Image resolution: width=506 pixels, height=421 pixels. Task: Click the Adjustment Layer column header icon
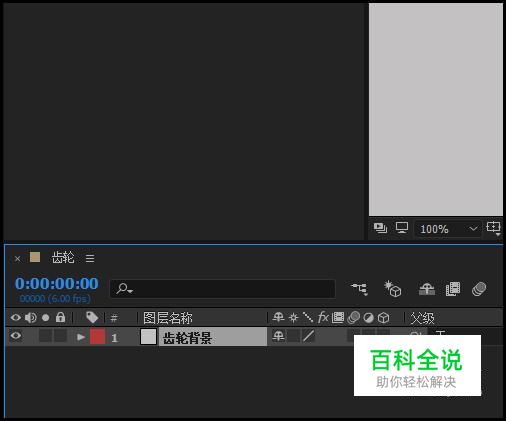point(368,318)
